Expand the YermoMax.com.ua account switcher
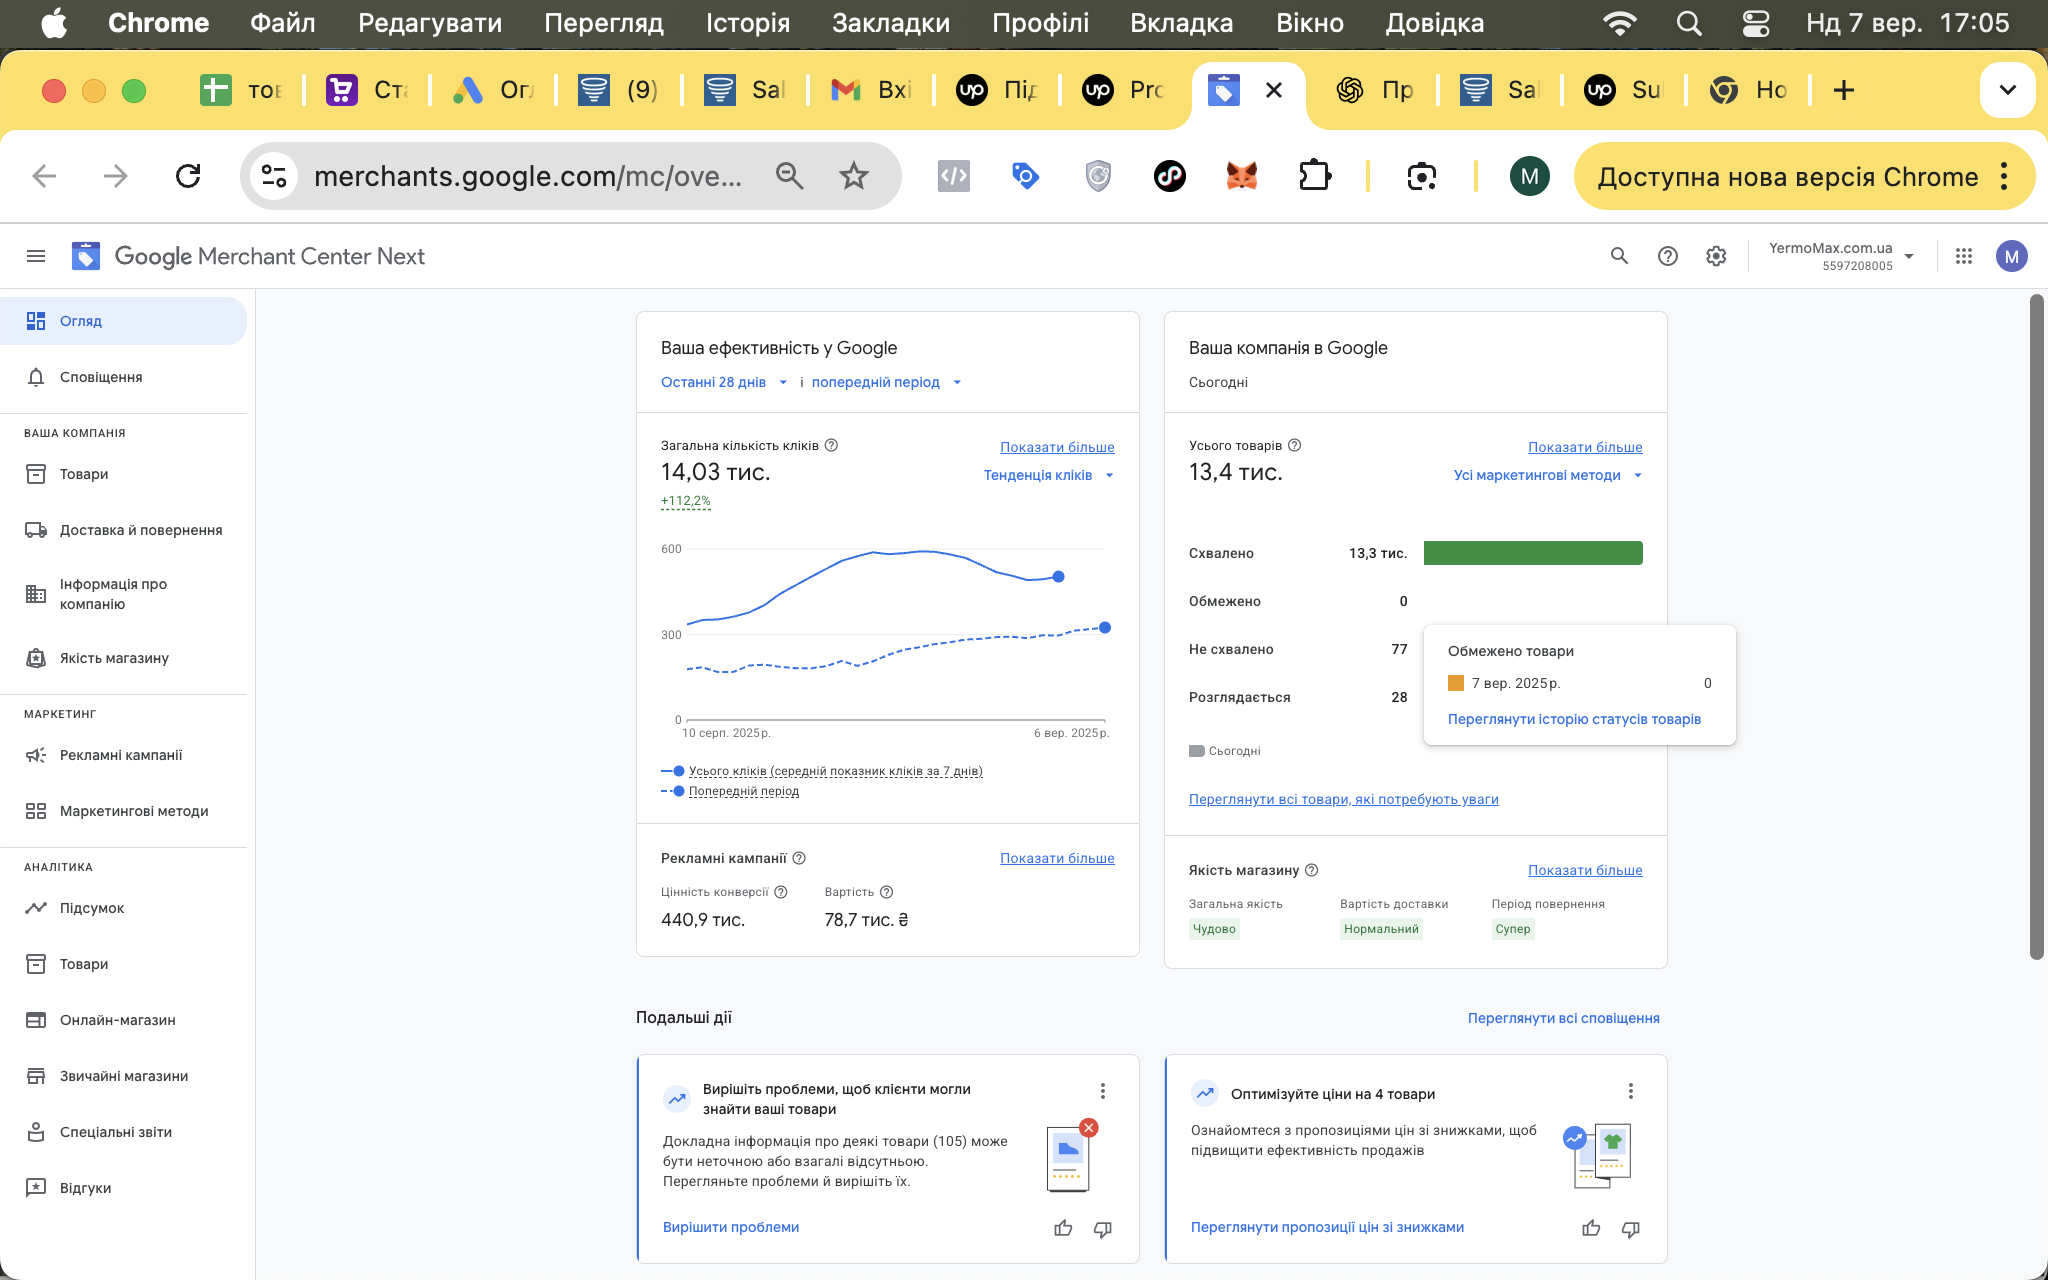 pyautogui.click(x=1840, y=256)
